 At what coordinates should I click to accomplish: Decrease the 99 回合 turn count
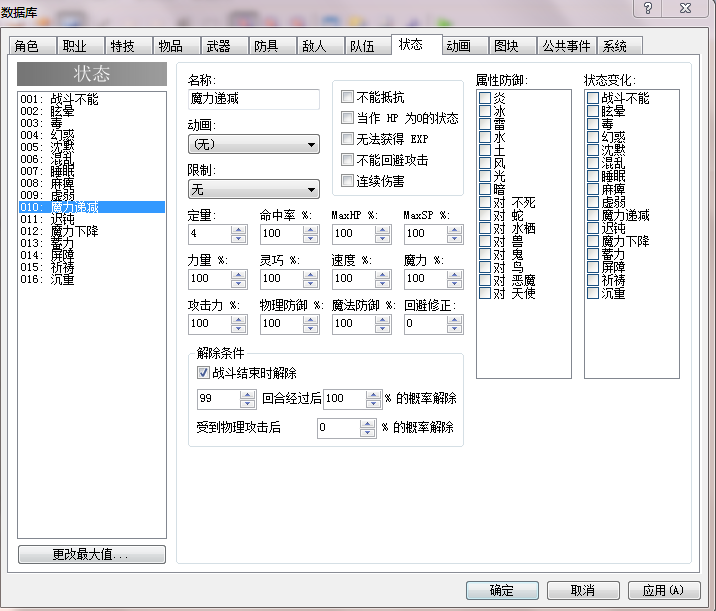pos(247,403)
